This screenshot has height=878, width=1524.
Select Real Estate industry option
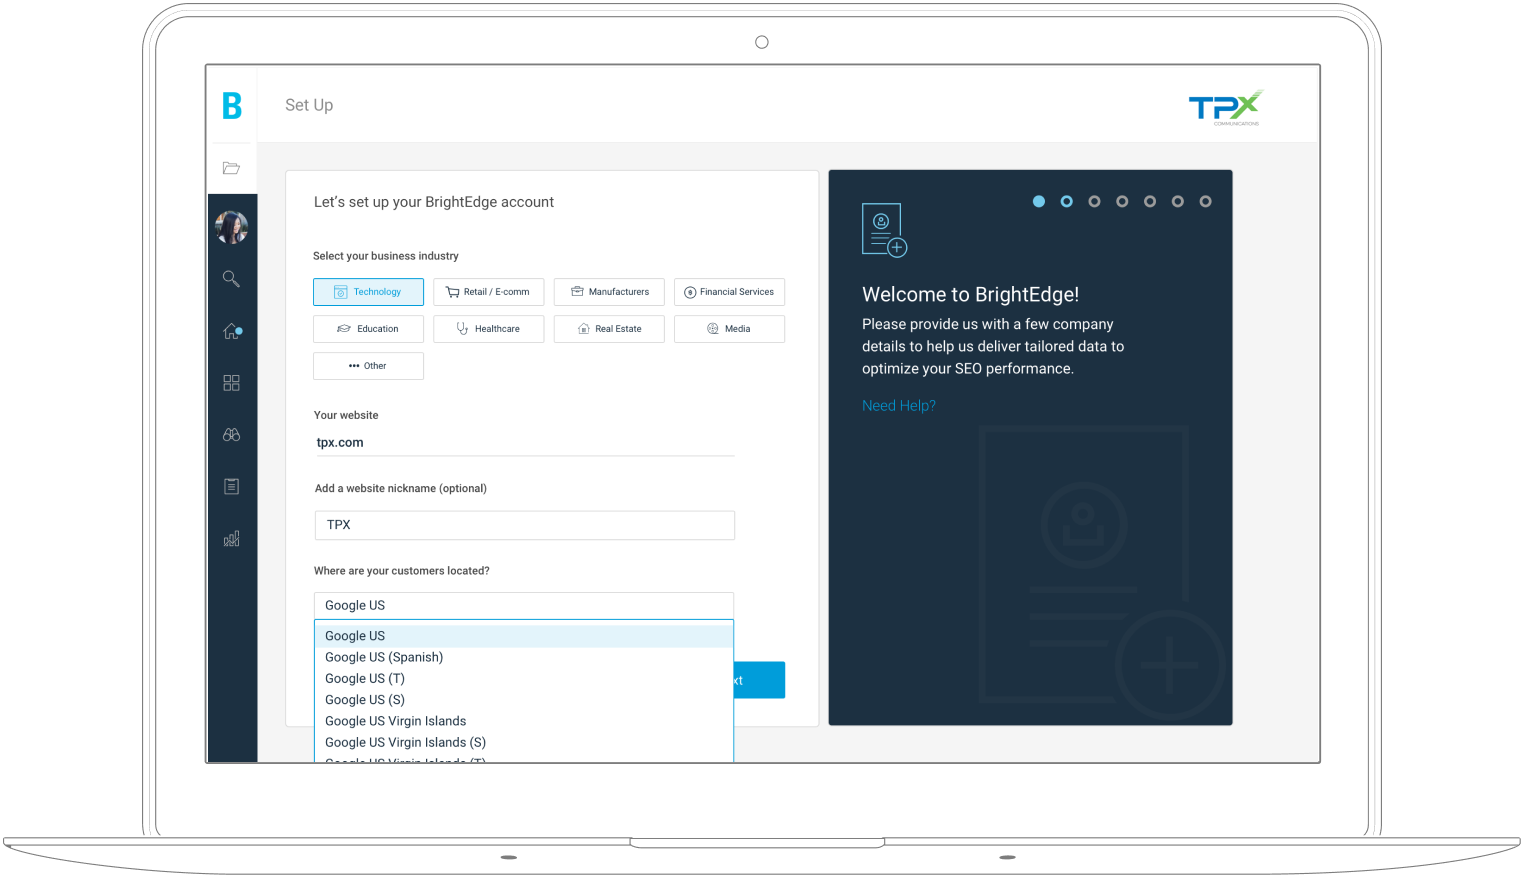click(609, 329)
